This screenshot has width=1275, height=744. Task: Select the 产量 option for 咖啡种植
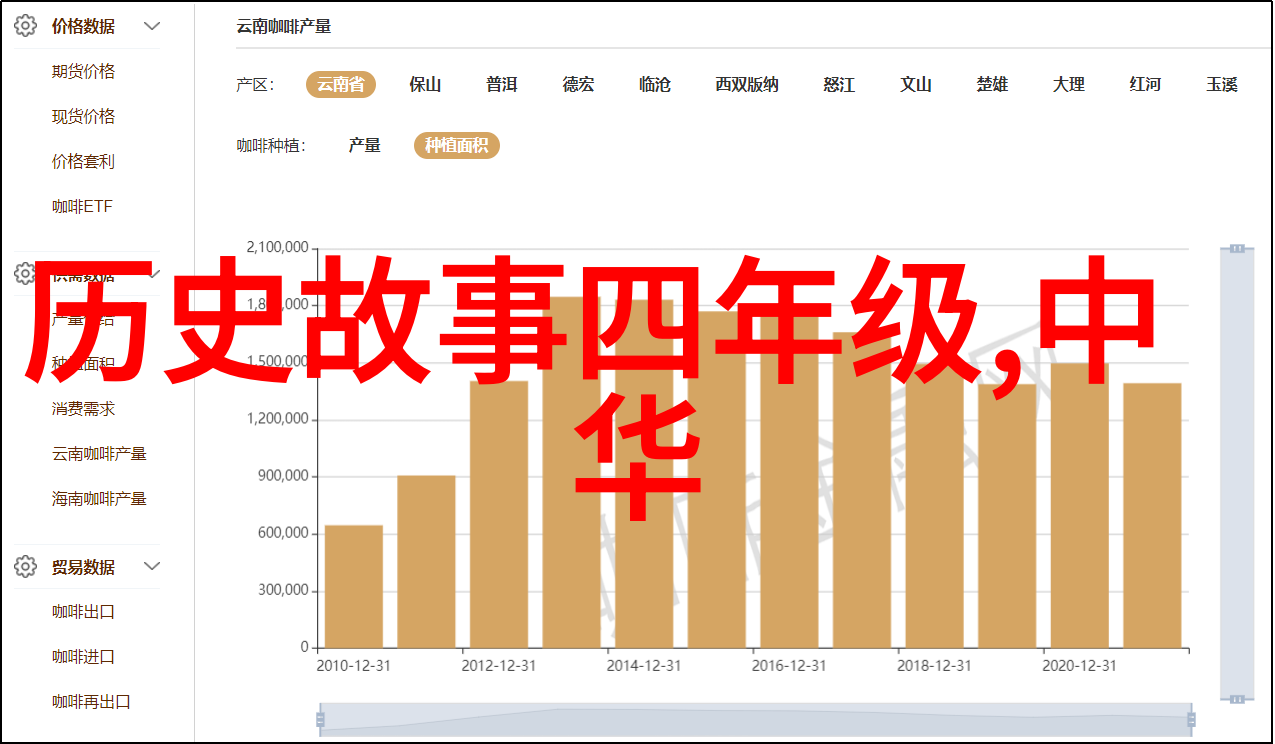364,146
